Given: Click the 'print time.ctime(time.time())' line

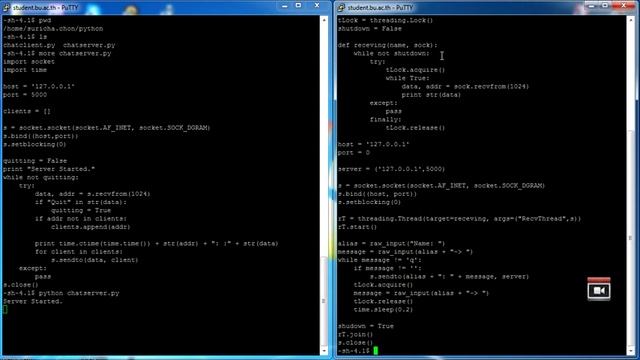Looking at the screenshot, I should pos(156,244).
